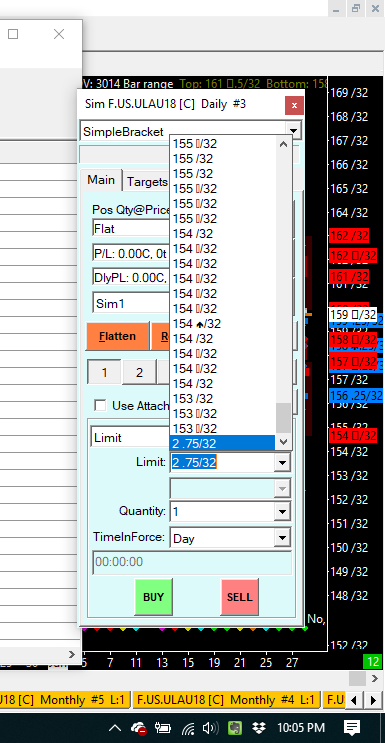Screen dimensions: 385x743
Task: Switch to the Main tab
Action: 101,180
